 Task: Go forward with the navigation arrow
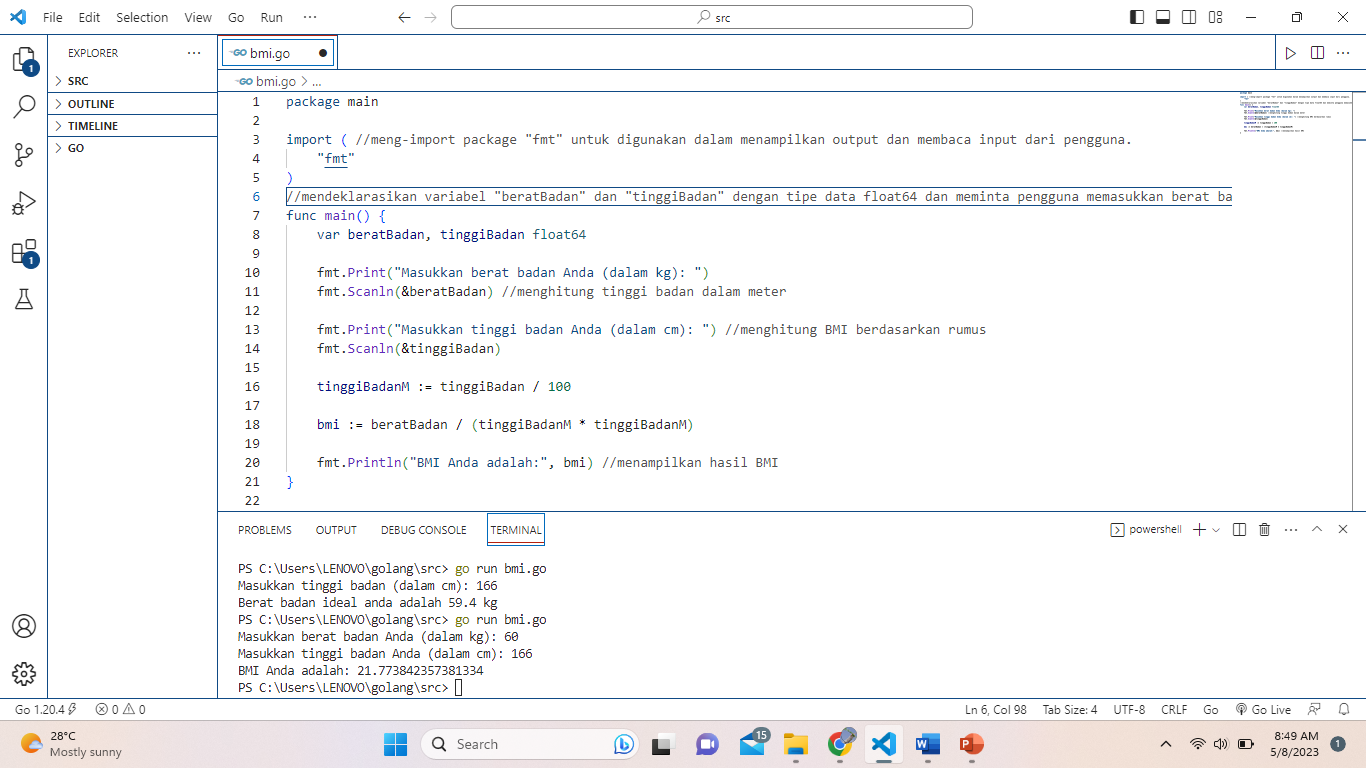(x=431, y=17)
